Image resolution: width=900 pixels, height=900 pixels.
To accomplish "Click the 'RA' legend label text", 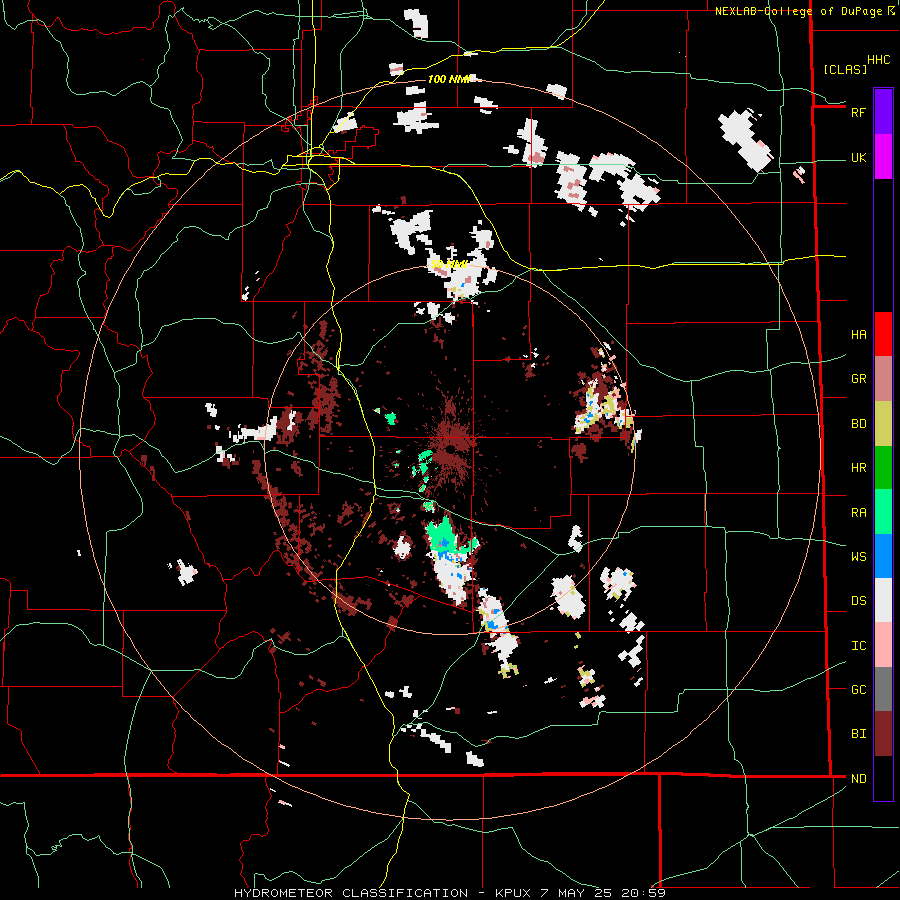I will click(858, 513).
